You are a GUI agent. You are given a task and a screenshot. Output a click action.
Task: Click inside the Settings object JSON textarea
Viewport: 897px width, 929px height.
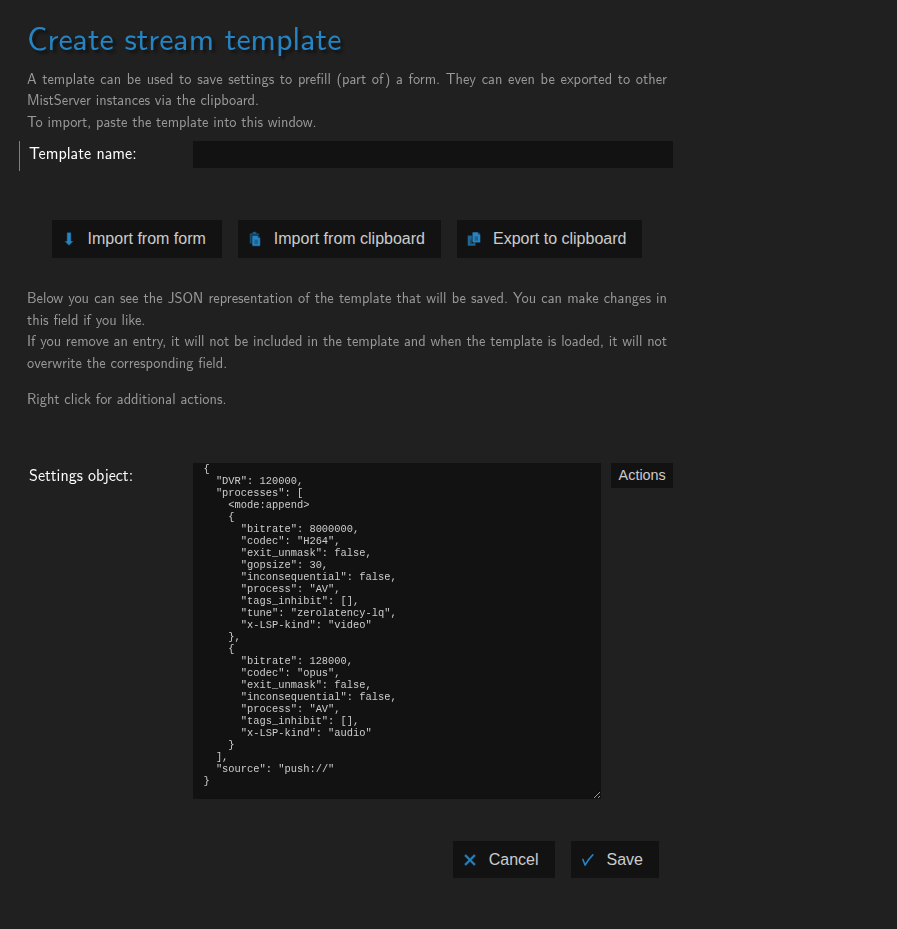tap(397, 631)
